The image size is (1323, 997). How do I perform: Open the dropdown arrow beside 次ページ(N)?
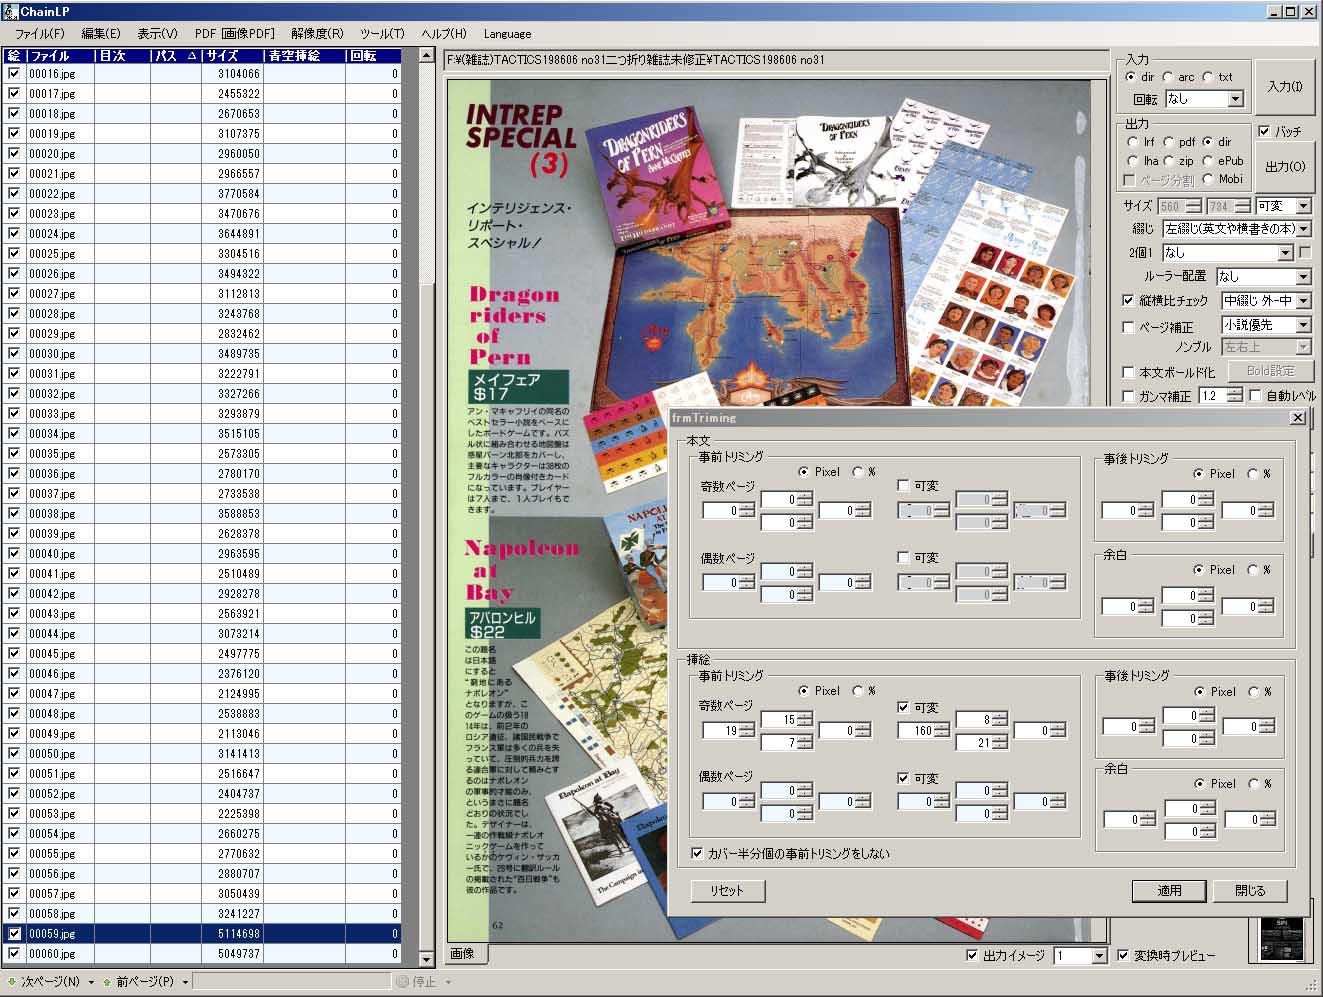(91, 982)
